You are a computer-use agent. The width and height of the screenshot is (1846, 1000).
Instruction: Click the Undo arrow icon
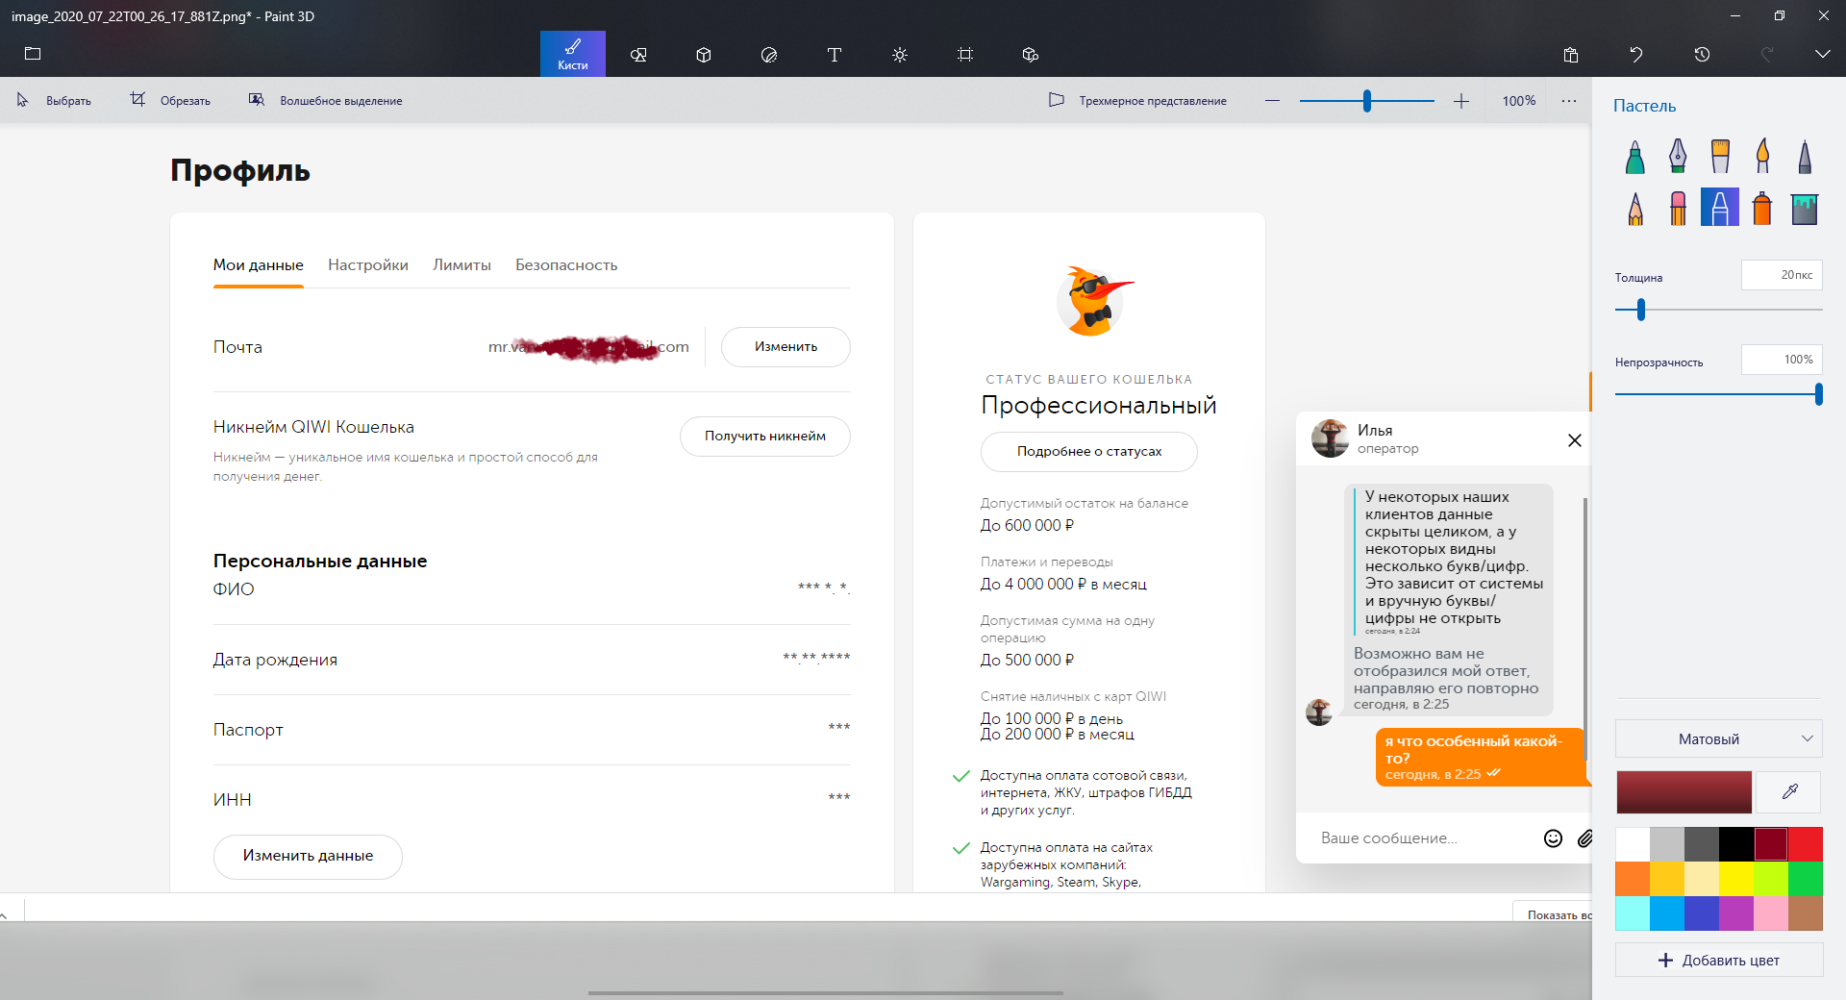1636,55
